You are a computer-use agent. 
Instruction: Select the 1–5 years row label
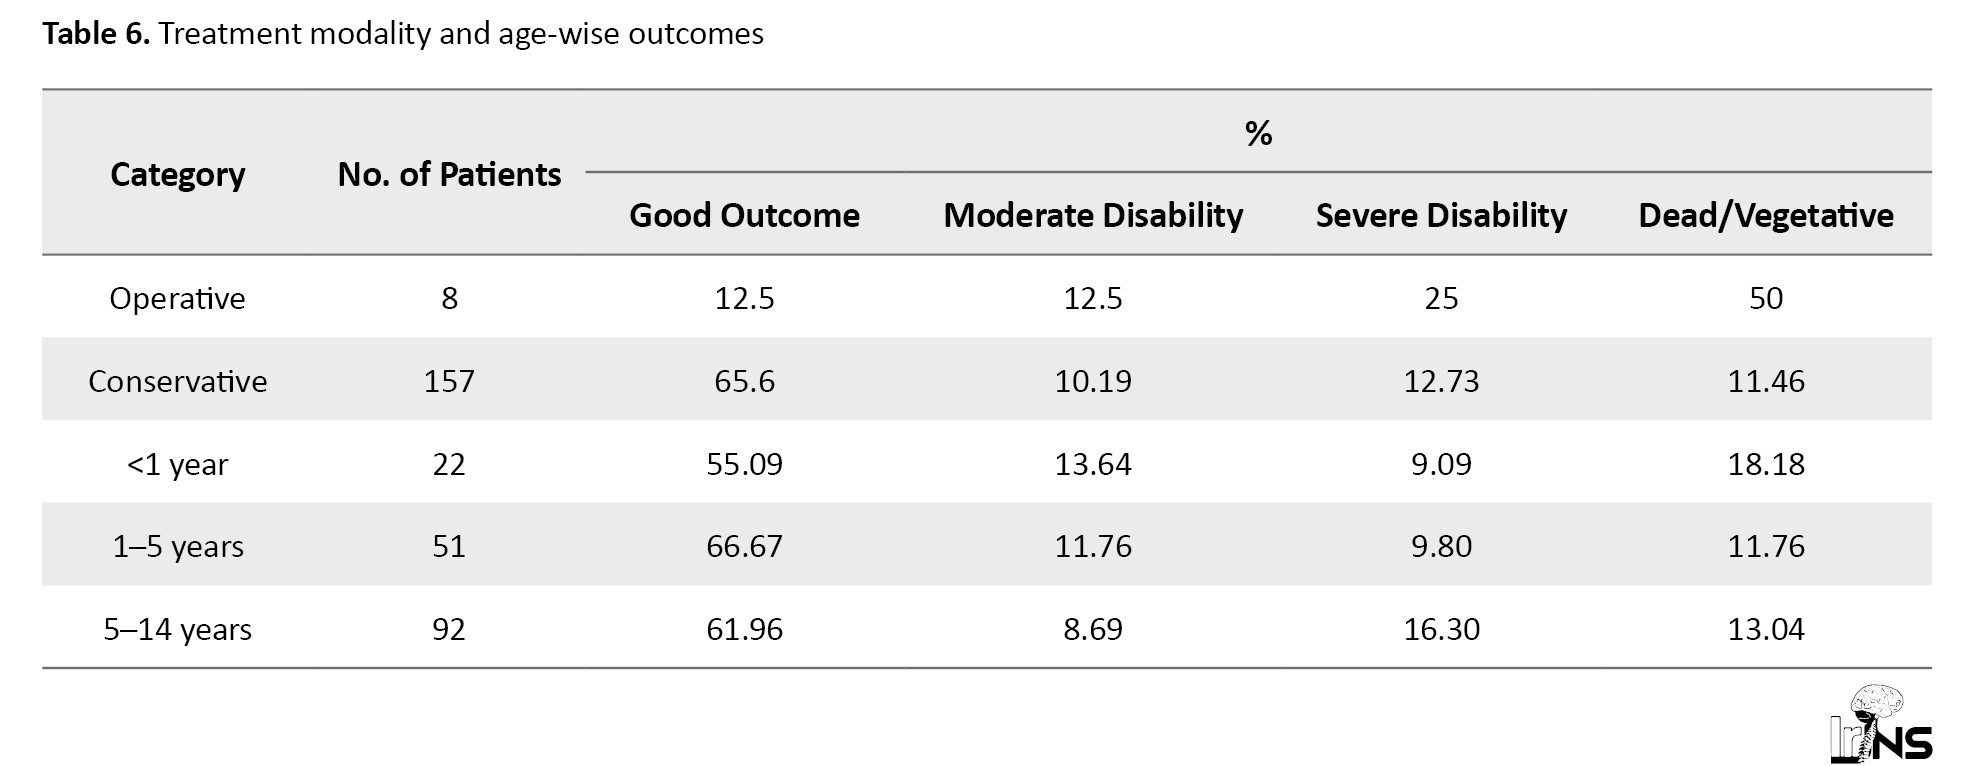click(177, 546)
